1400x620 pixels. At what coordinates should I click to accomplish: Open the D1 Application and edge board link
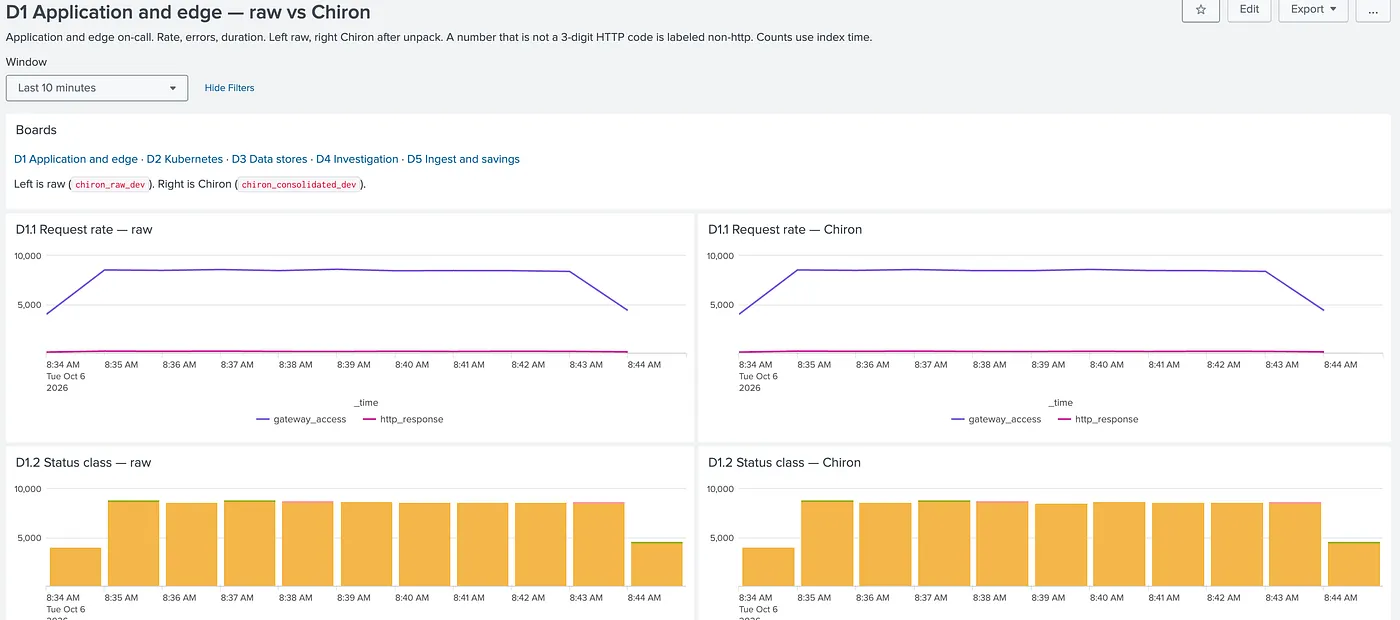click(x=76, y=159)
